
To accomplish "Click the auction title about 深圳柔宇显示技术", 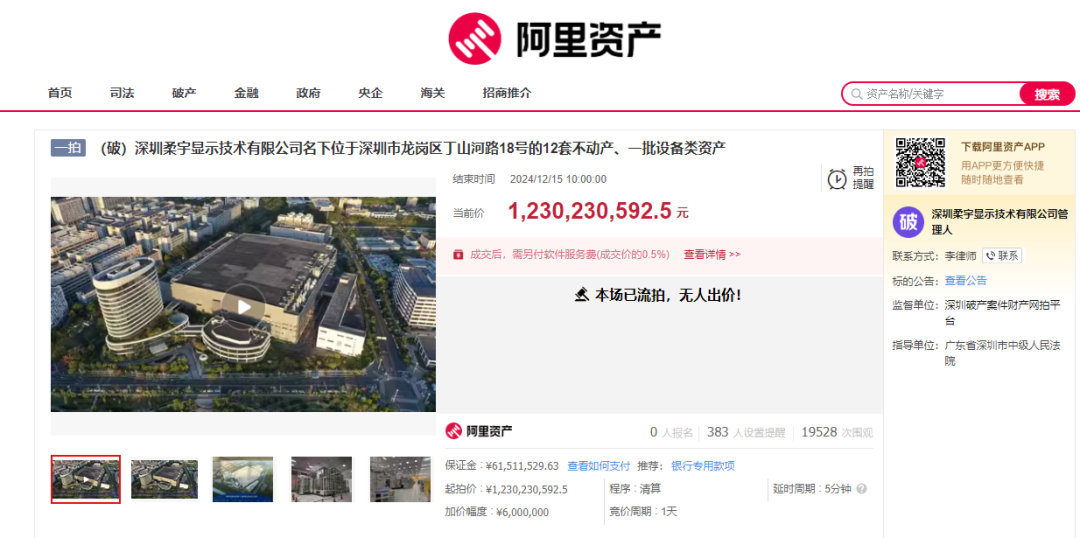I will point(413,148).
